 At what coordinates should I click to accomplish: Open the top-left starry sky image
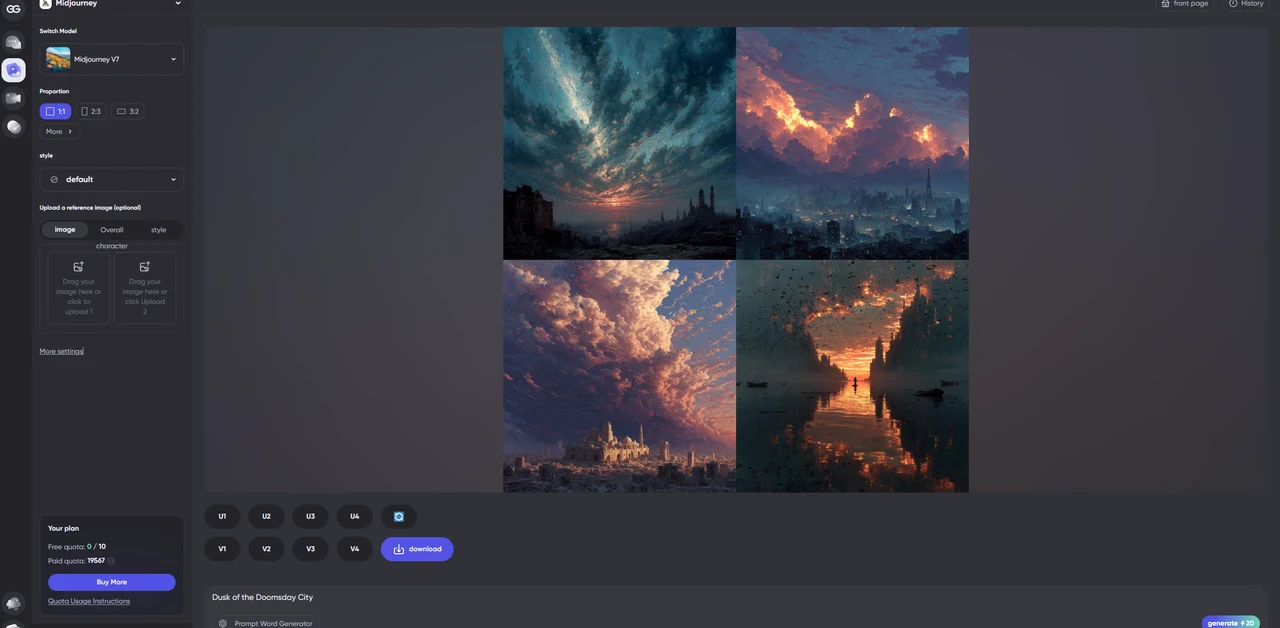[x=619, y=143]
